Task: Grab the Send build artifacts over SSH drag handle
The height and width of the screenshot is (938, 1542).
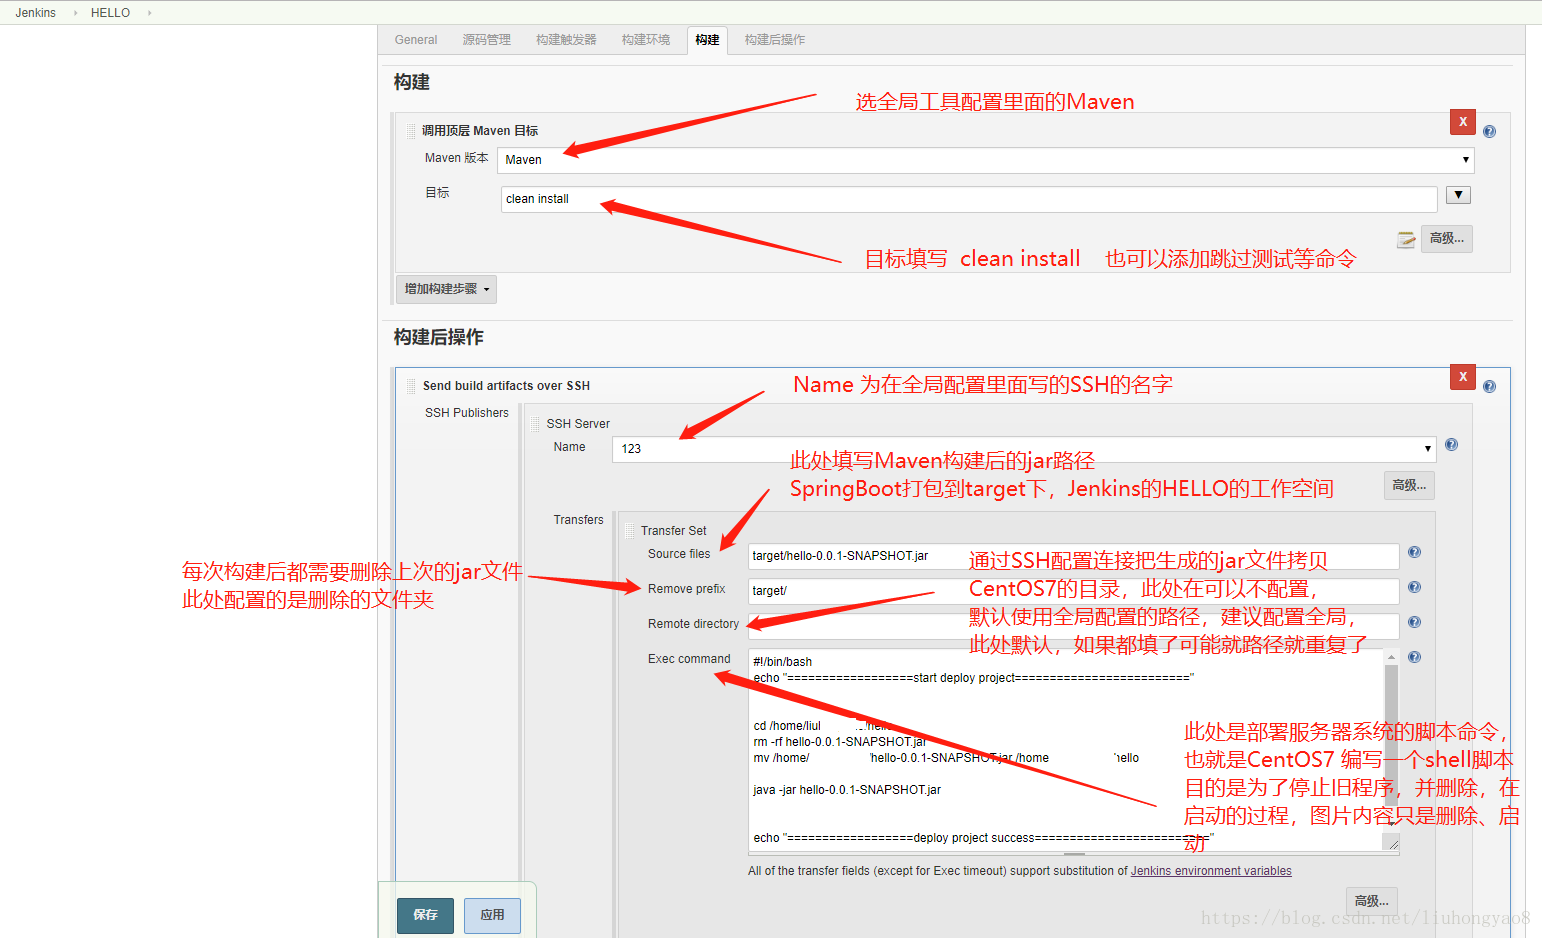Action: (x=411, y=386)
